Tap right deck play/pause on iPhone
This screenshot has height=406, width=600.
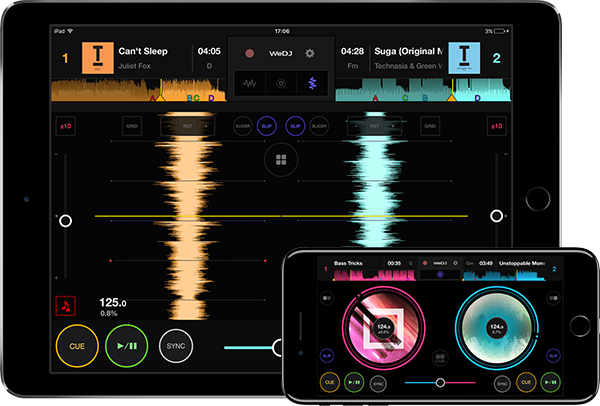coord(550,382)
